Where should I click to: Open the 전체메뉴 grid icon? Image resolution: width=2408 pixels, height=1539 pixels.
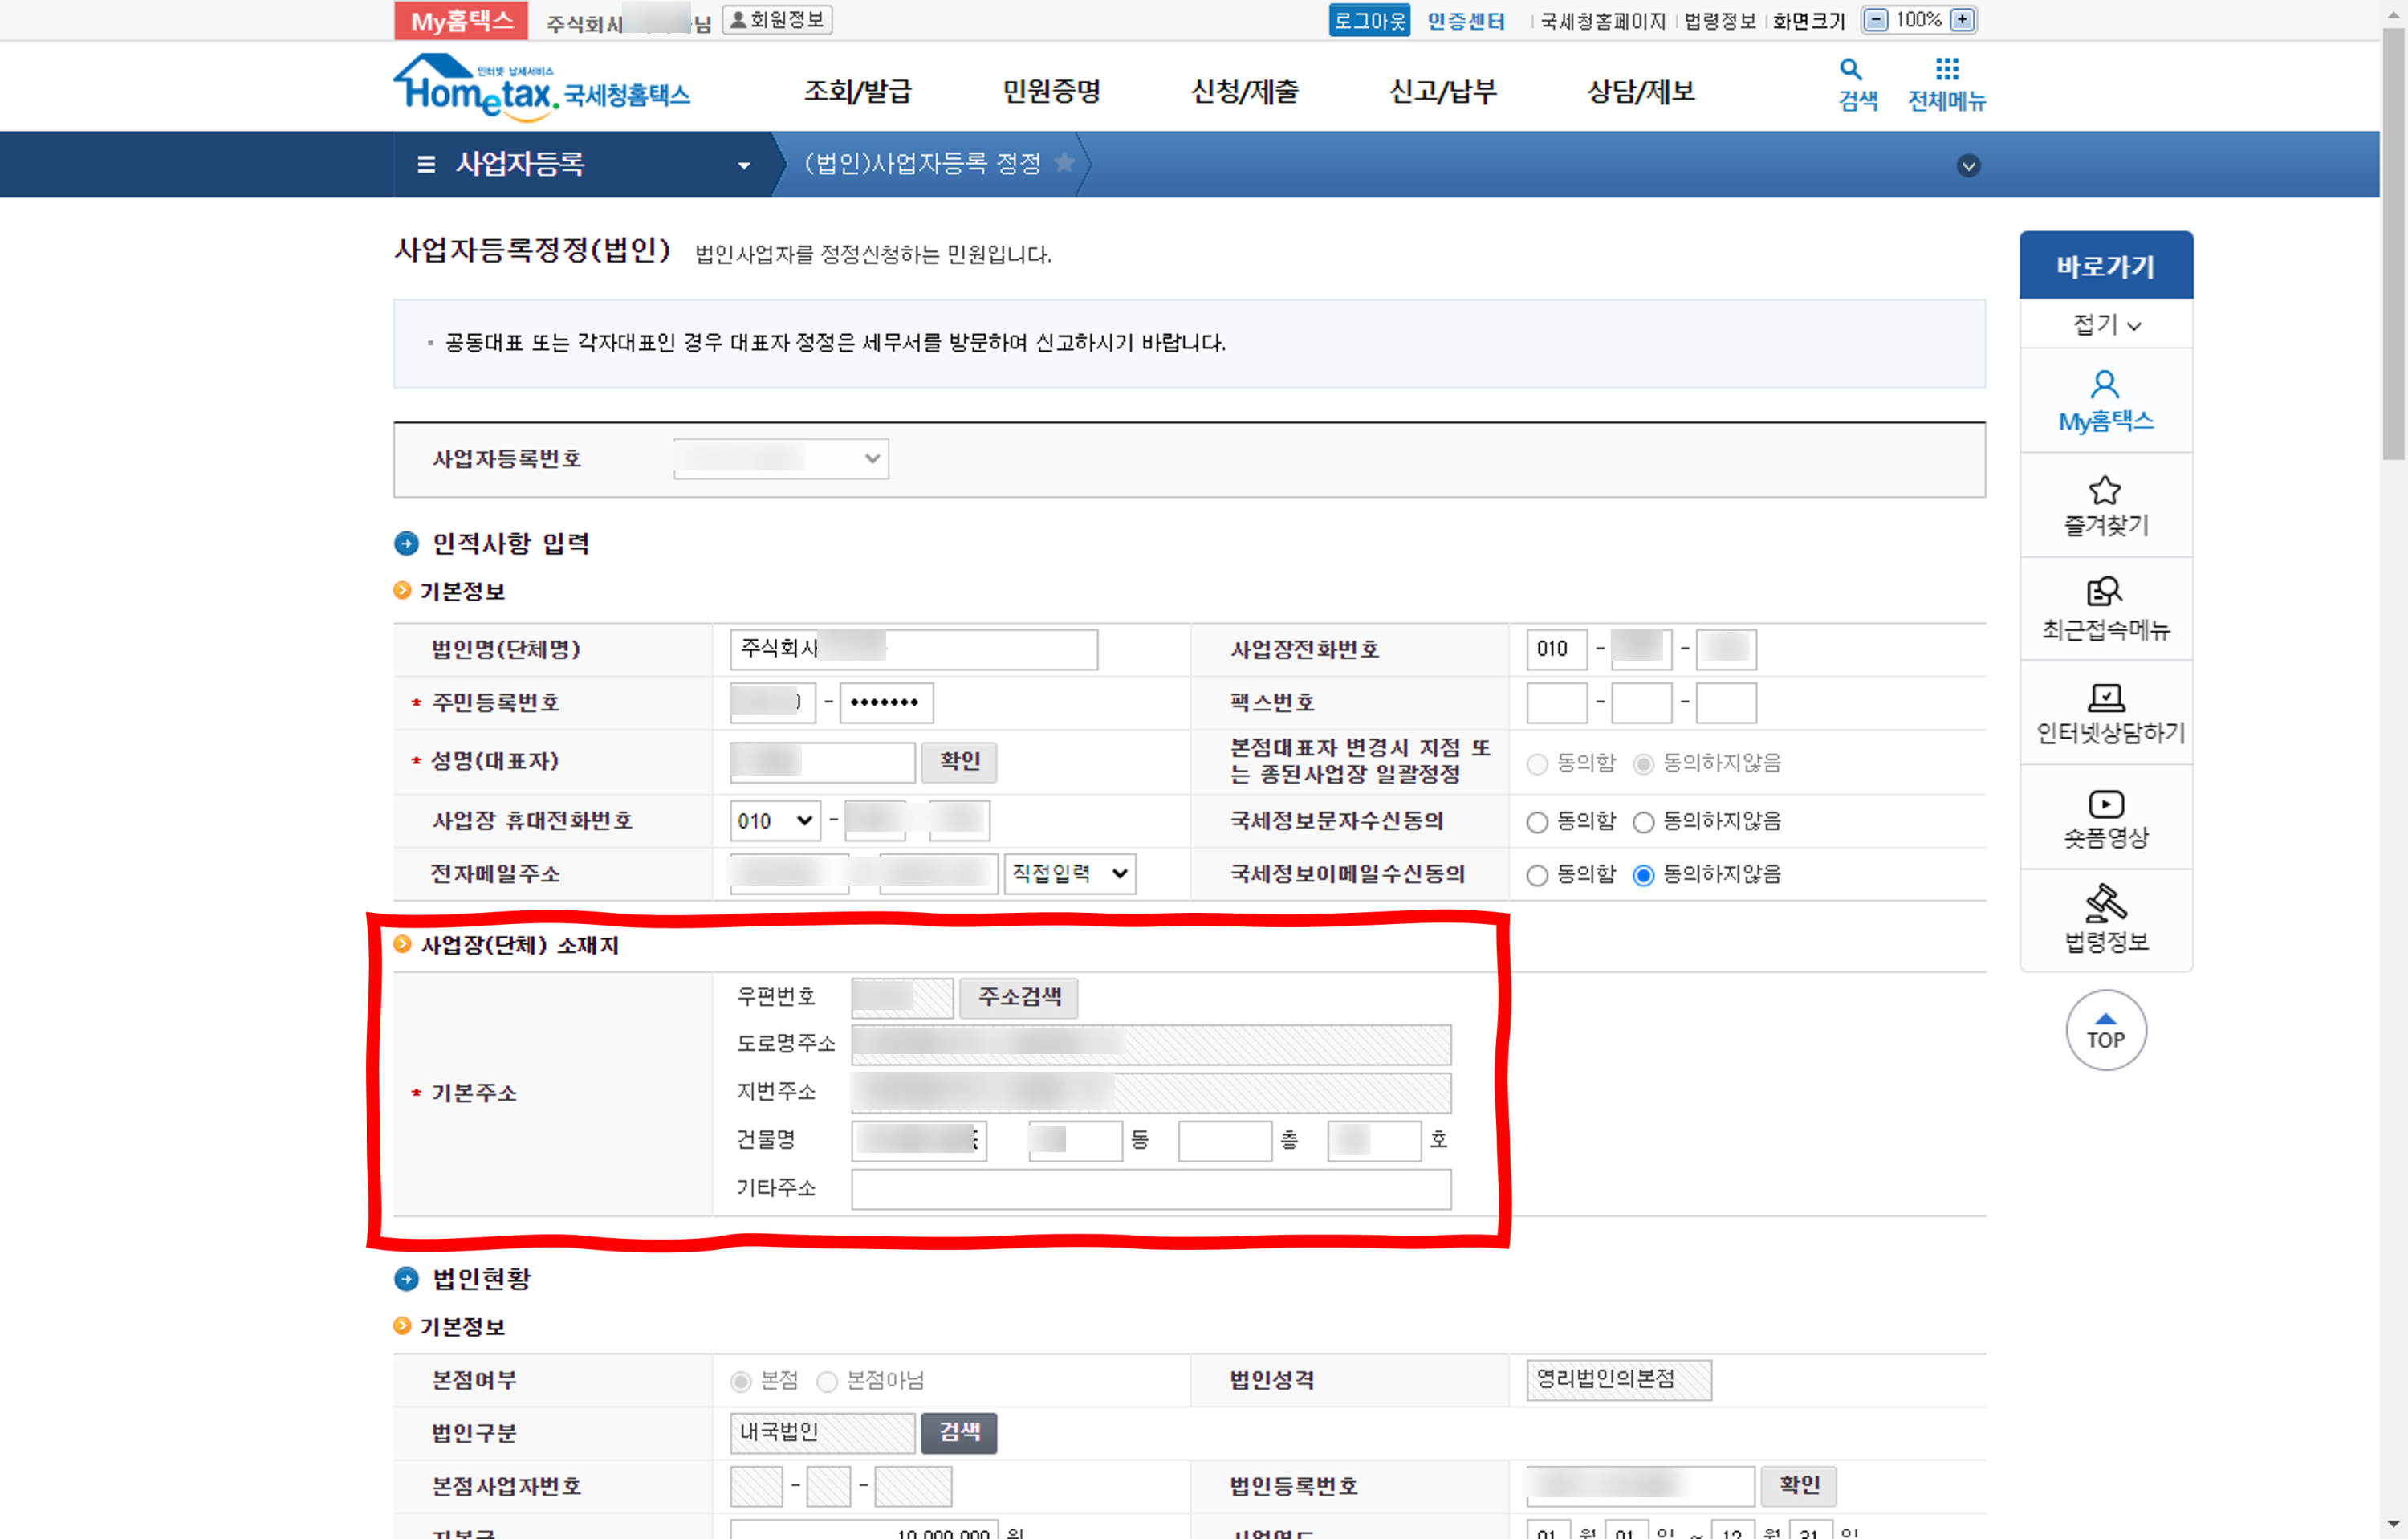(x=1946, y=70)
